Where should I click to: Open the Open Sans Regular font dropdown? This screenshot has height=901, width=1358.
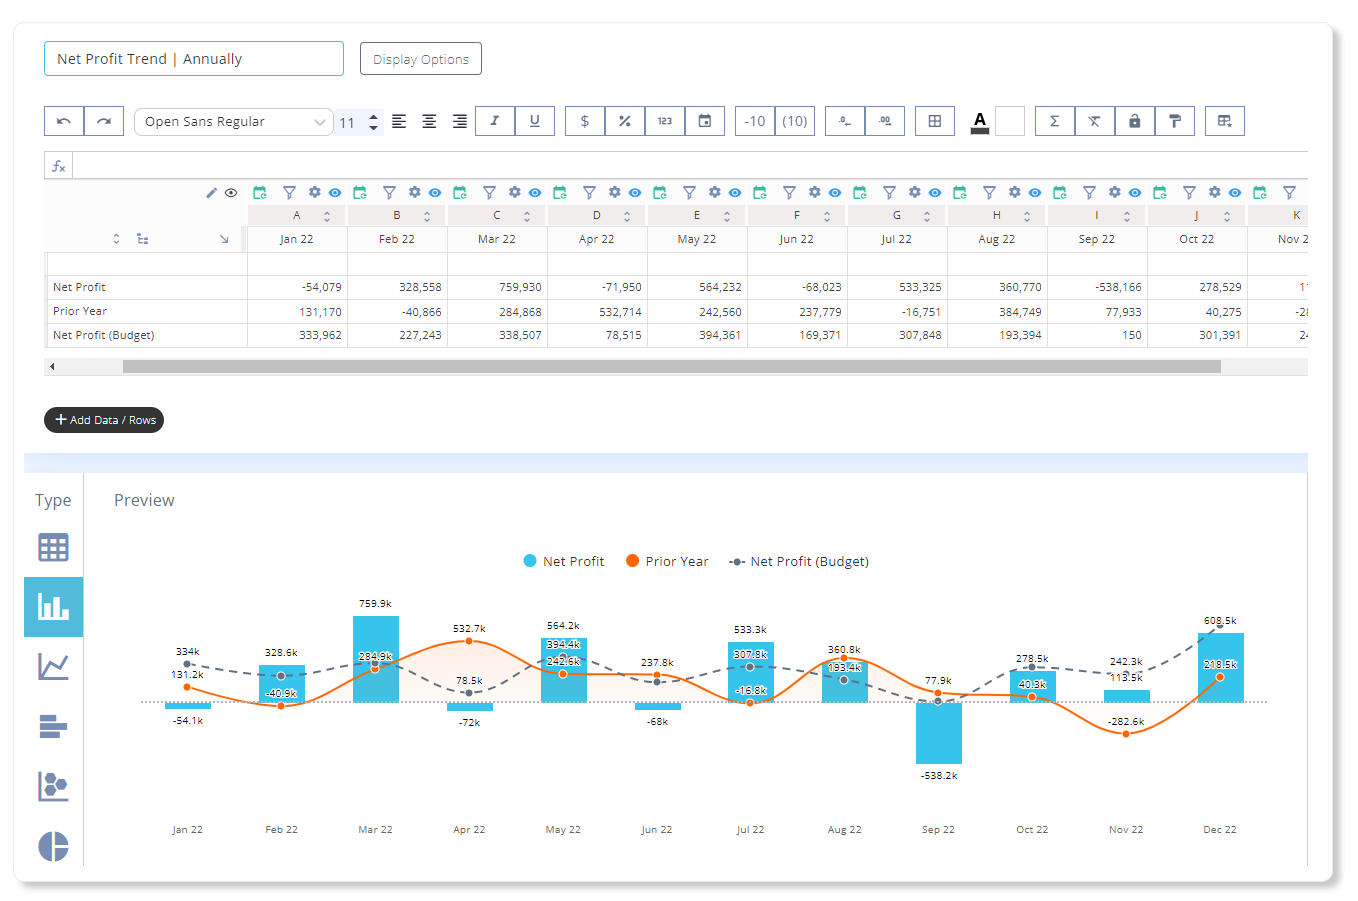[x=233, y=121]
